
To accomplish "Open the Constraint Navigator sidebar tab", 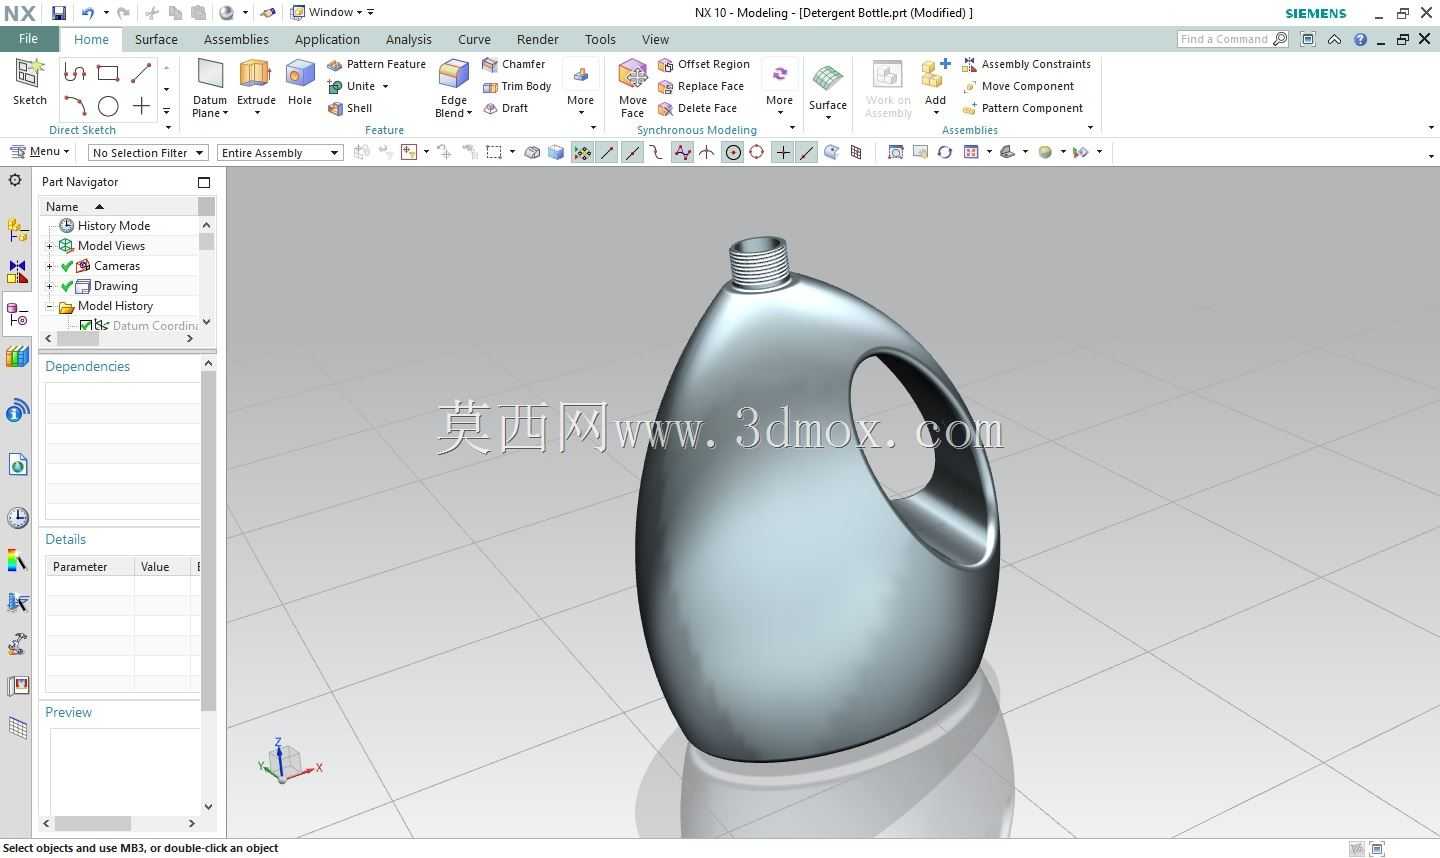I will (17, 272).
